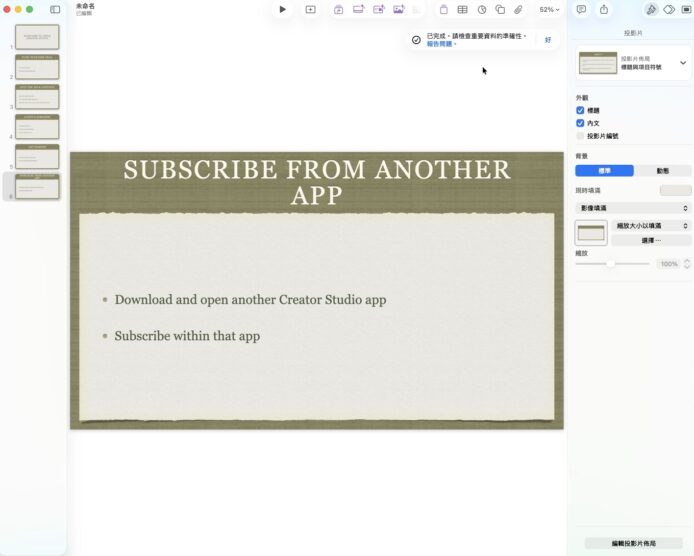
Task: Insert a chart from the toolbar
Action: pyautogui.click(x=482, y=9)
